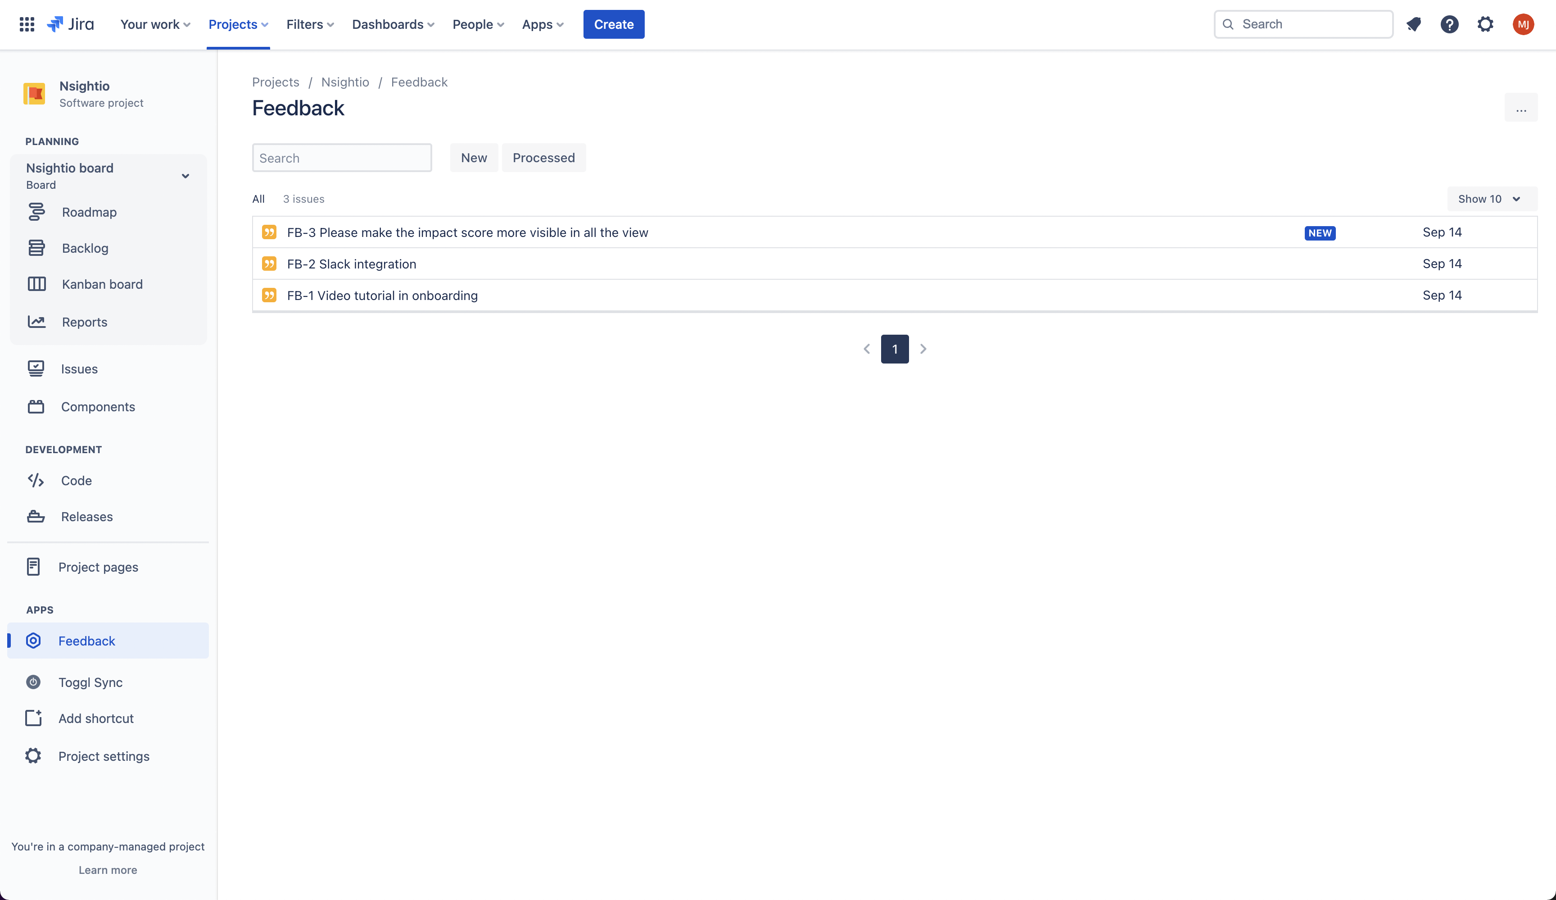Viewport: 1556px width, 900px height.
Task: Open FB-2 Slack integration feedback item
Action: 352,264
